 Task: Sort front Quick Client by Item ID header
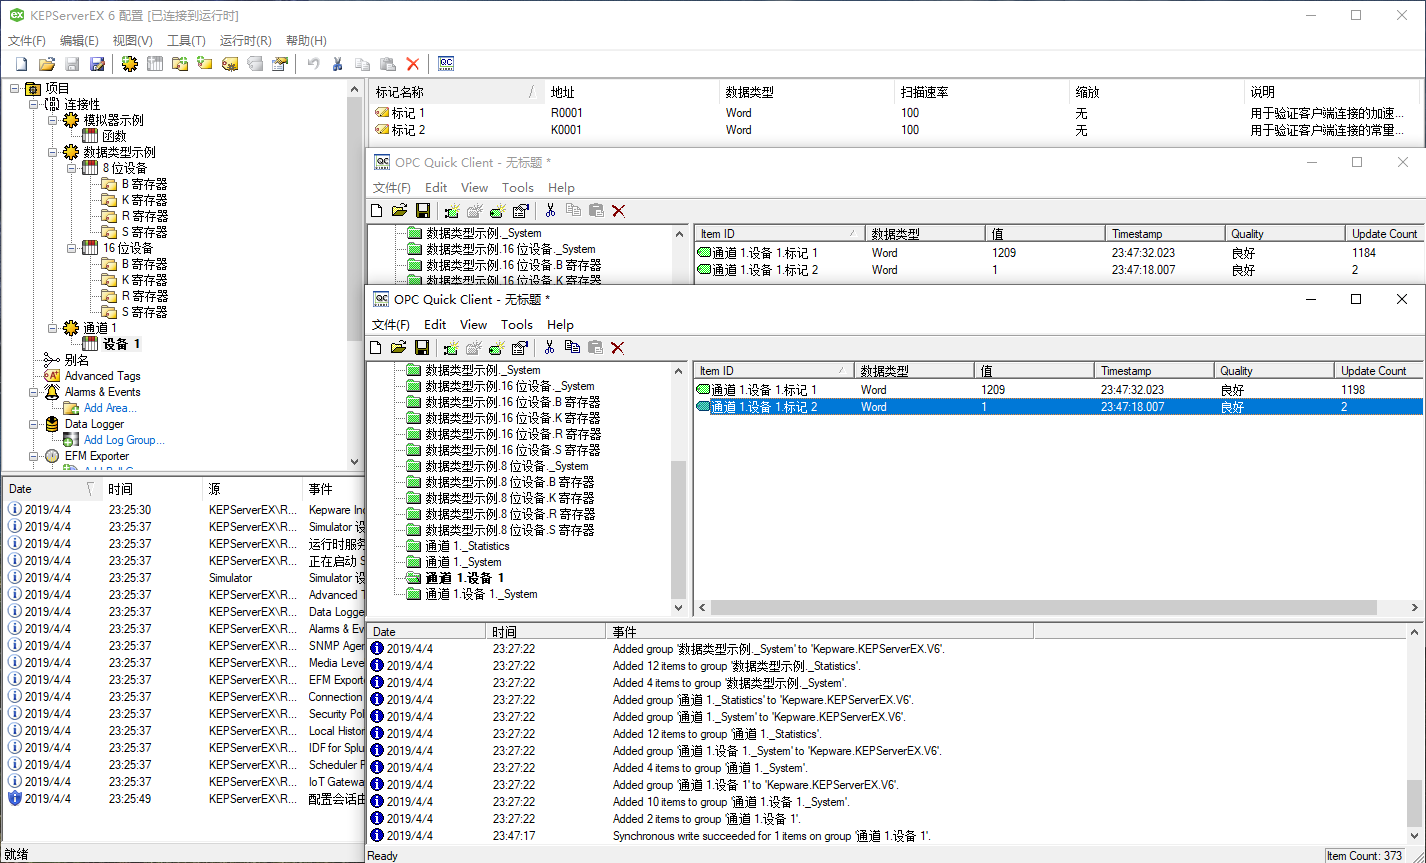tap(774, 371)
